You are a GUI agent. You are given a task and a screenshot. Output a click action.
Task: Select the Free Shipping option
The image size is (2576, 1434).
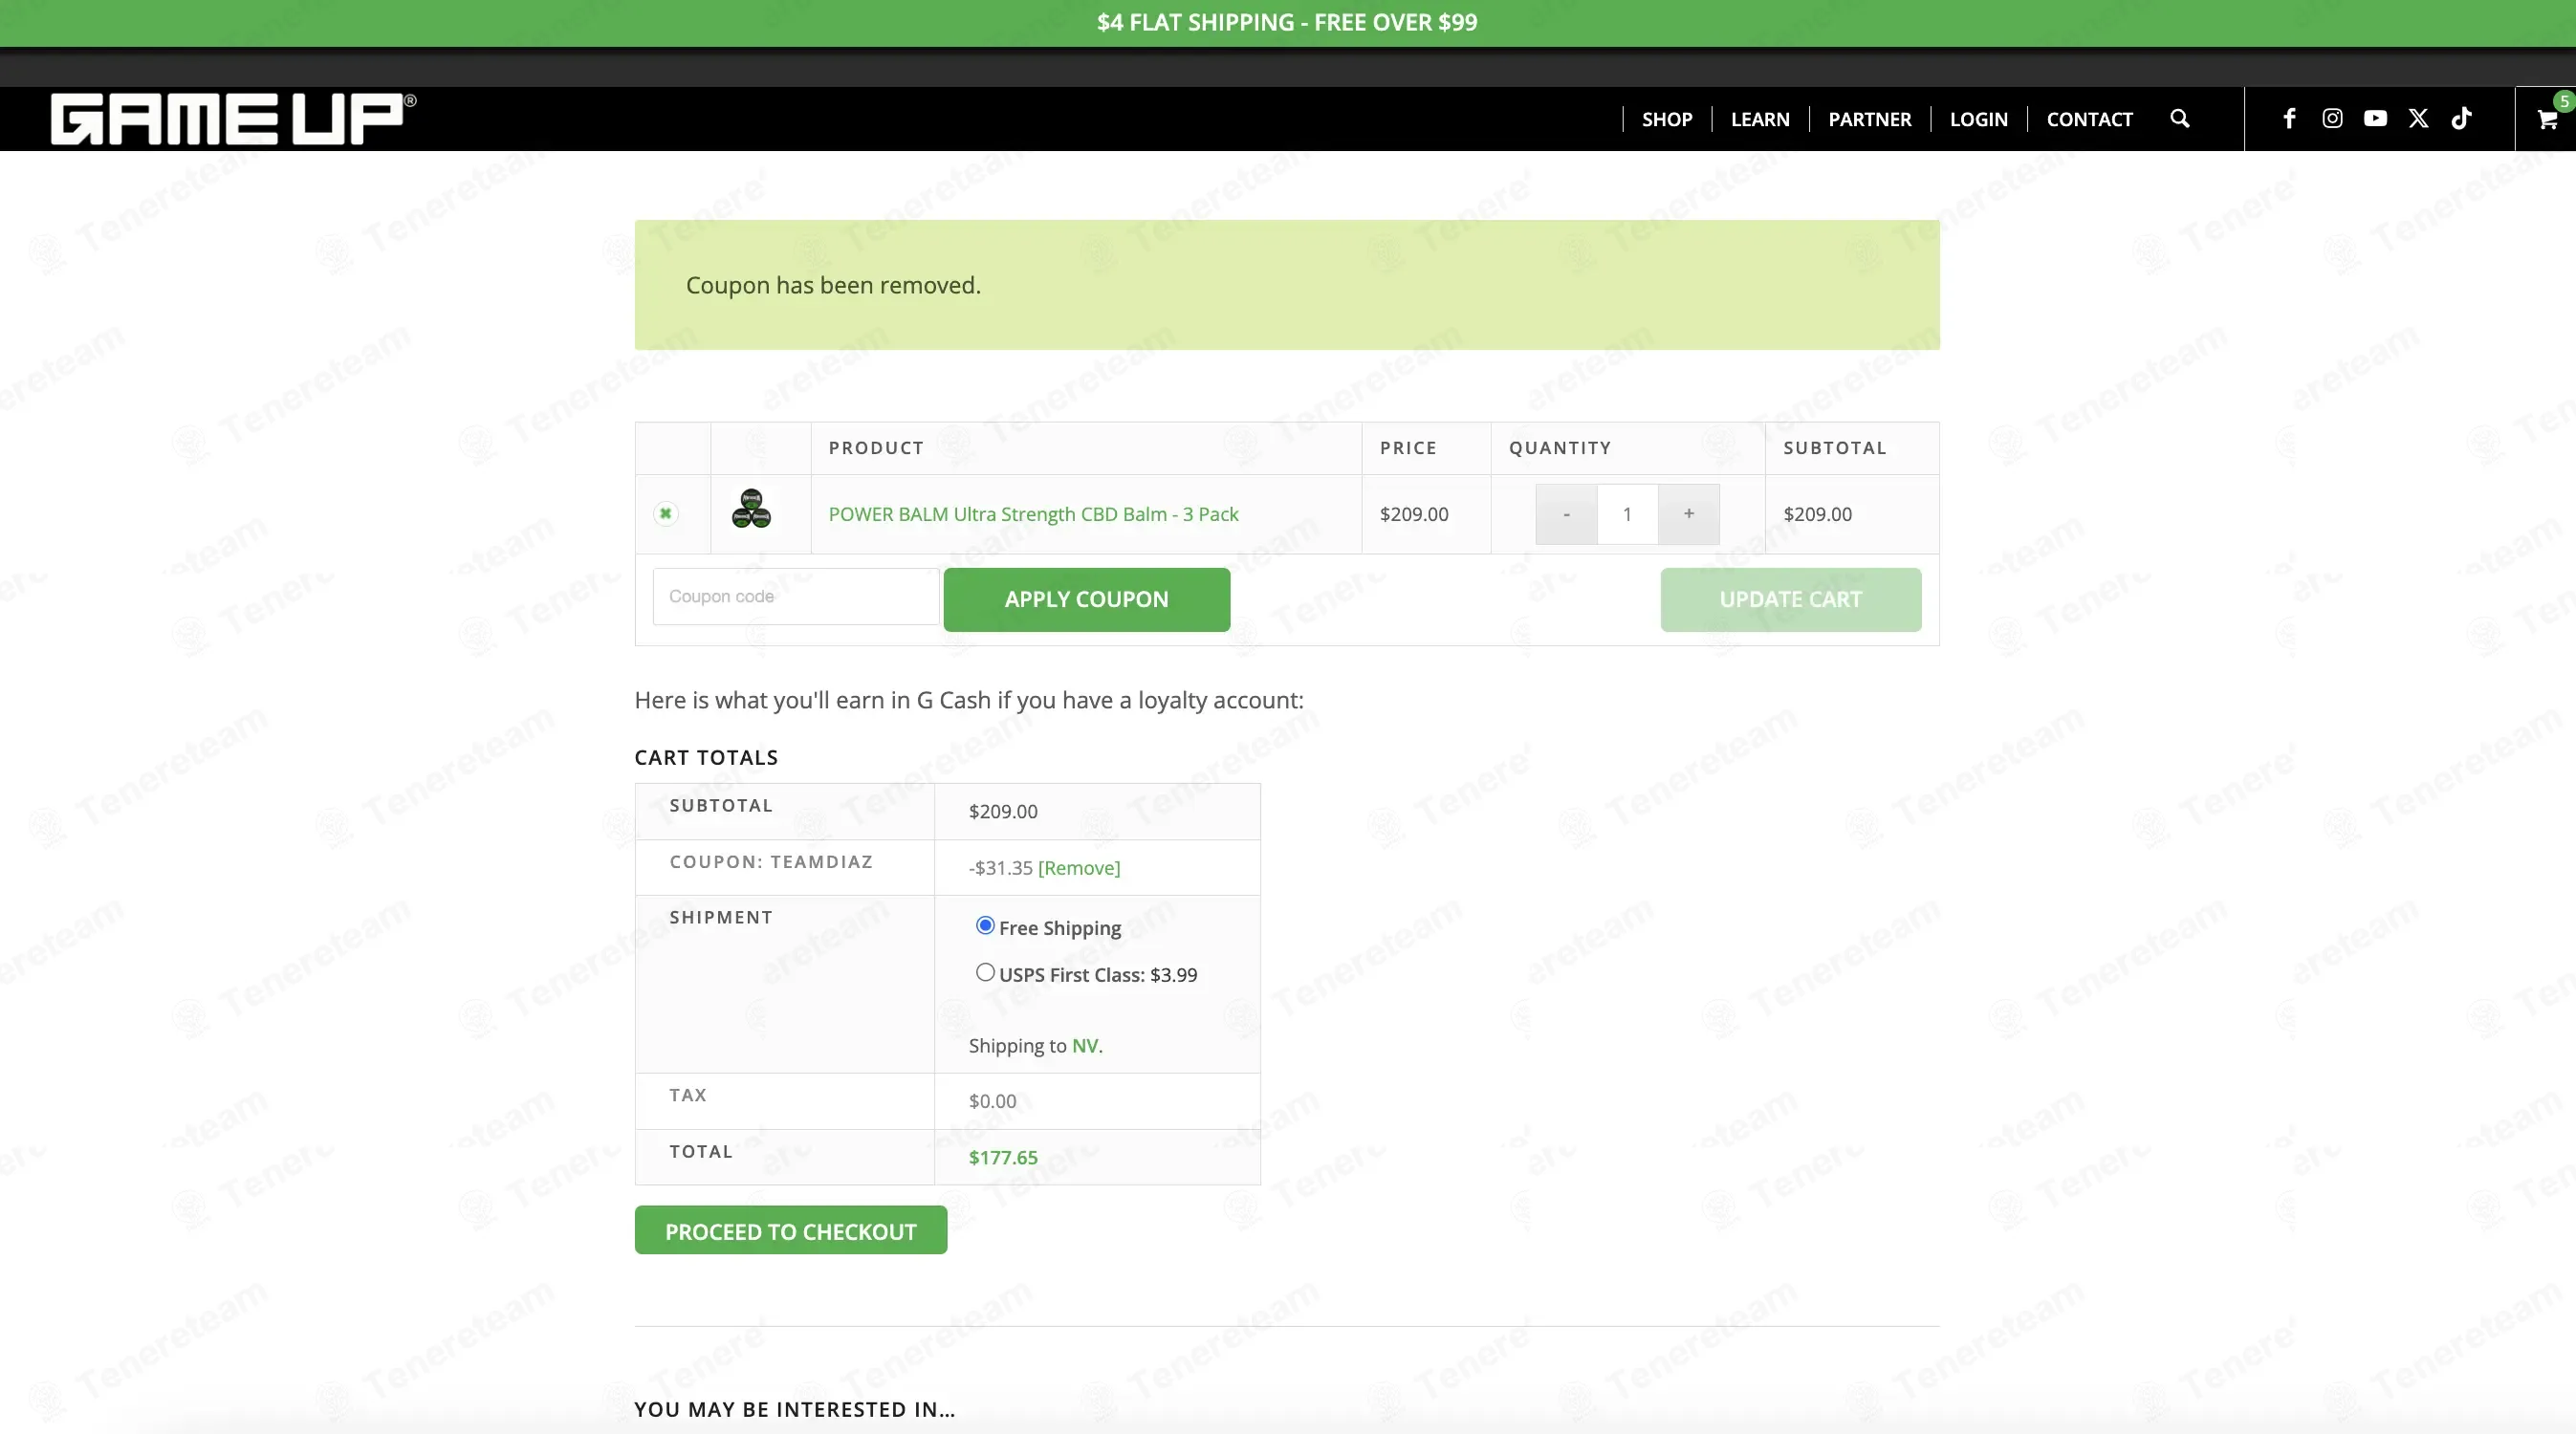(985, 926)
